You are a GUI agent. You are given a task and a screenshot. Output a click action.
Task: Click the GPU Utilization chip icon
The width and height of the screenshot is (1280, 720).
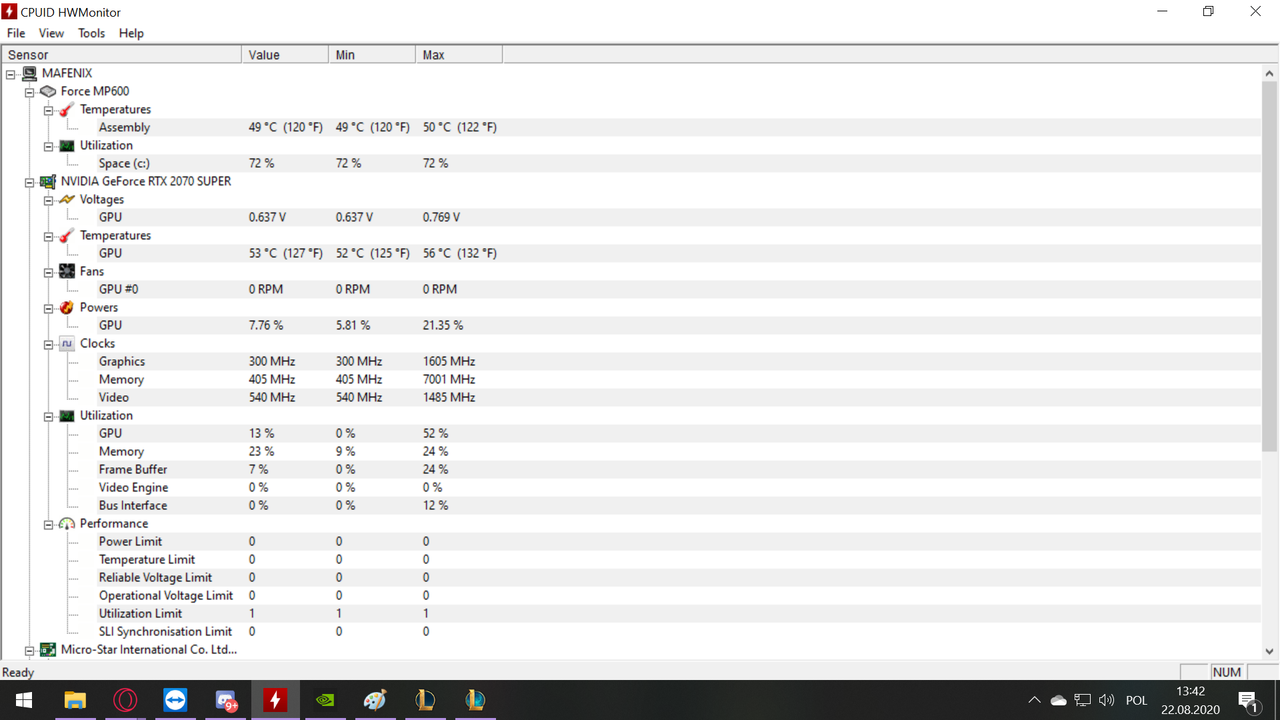click(x=66, y=415)
